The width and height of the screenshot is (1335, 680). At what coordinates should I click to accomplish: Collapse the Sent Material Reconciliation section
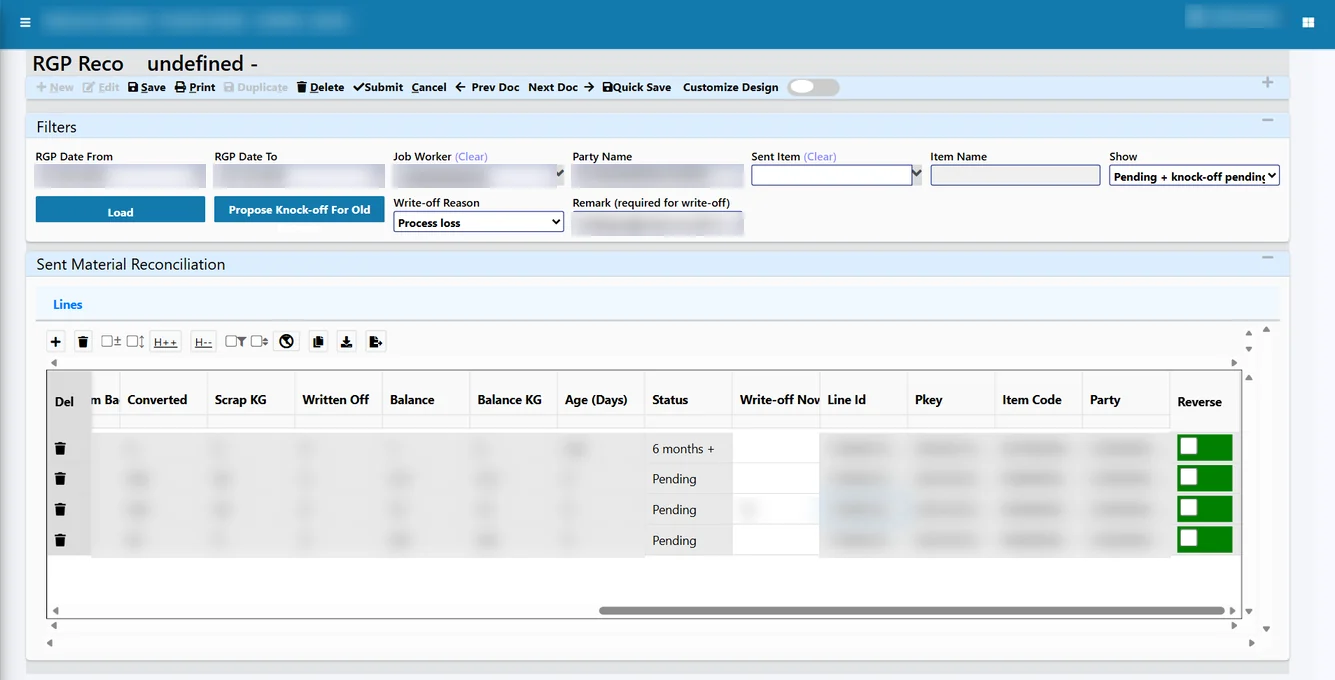click(x=1267, y=258)
